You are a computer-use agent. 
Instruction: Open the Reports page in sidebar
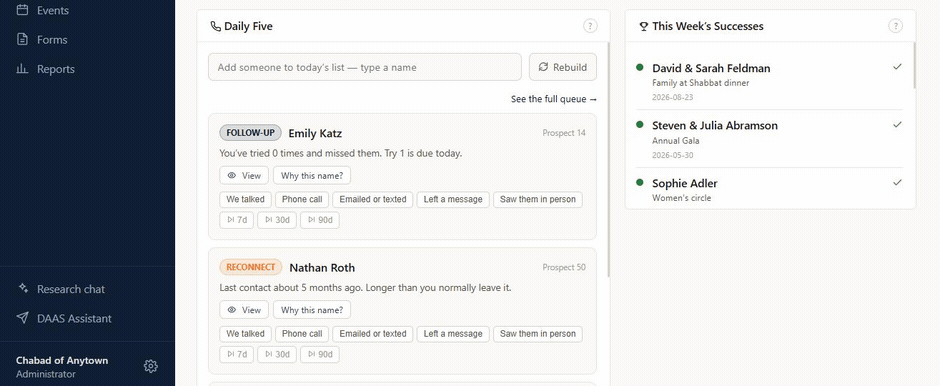(x=46, y=69)
